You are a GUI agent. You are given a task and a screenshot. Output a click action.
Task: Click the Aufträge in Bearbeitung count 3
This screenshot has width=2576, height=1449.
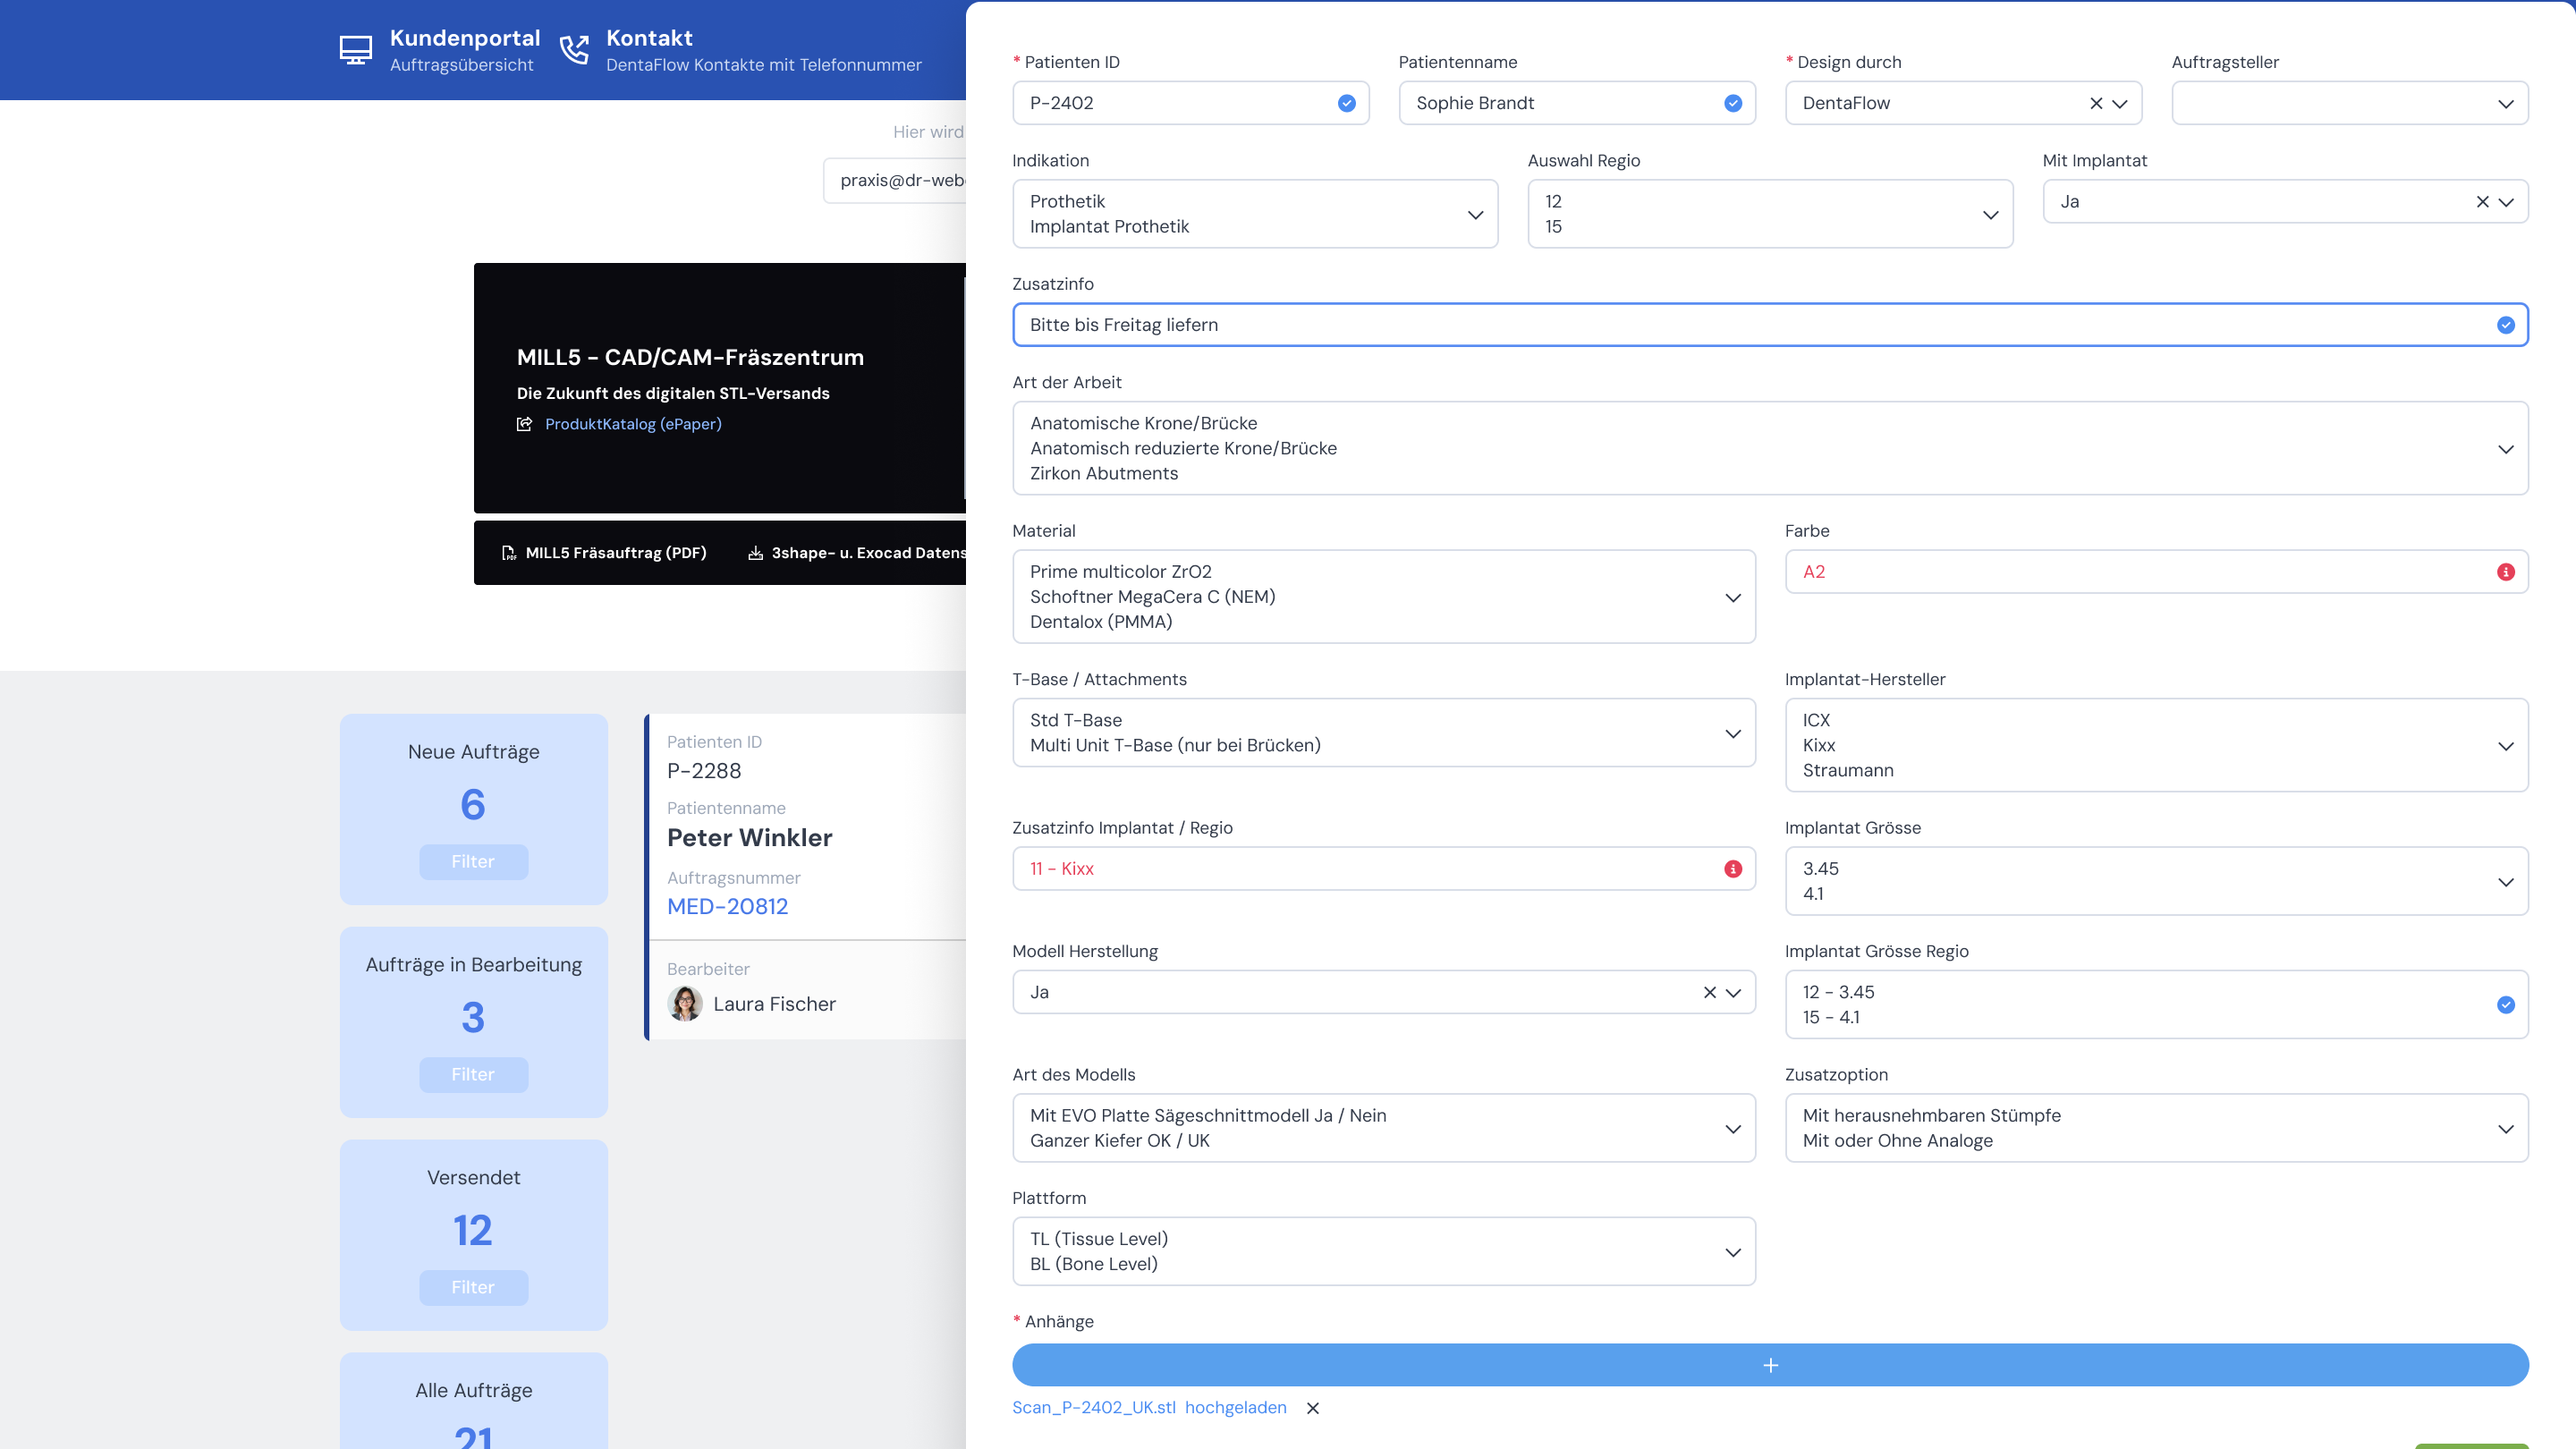point(473,1018)
